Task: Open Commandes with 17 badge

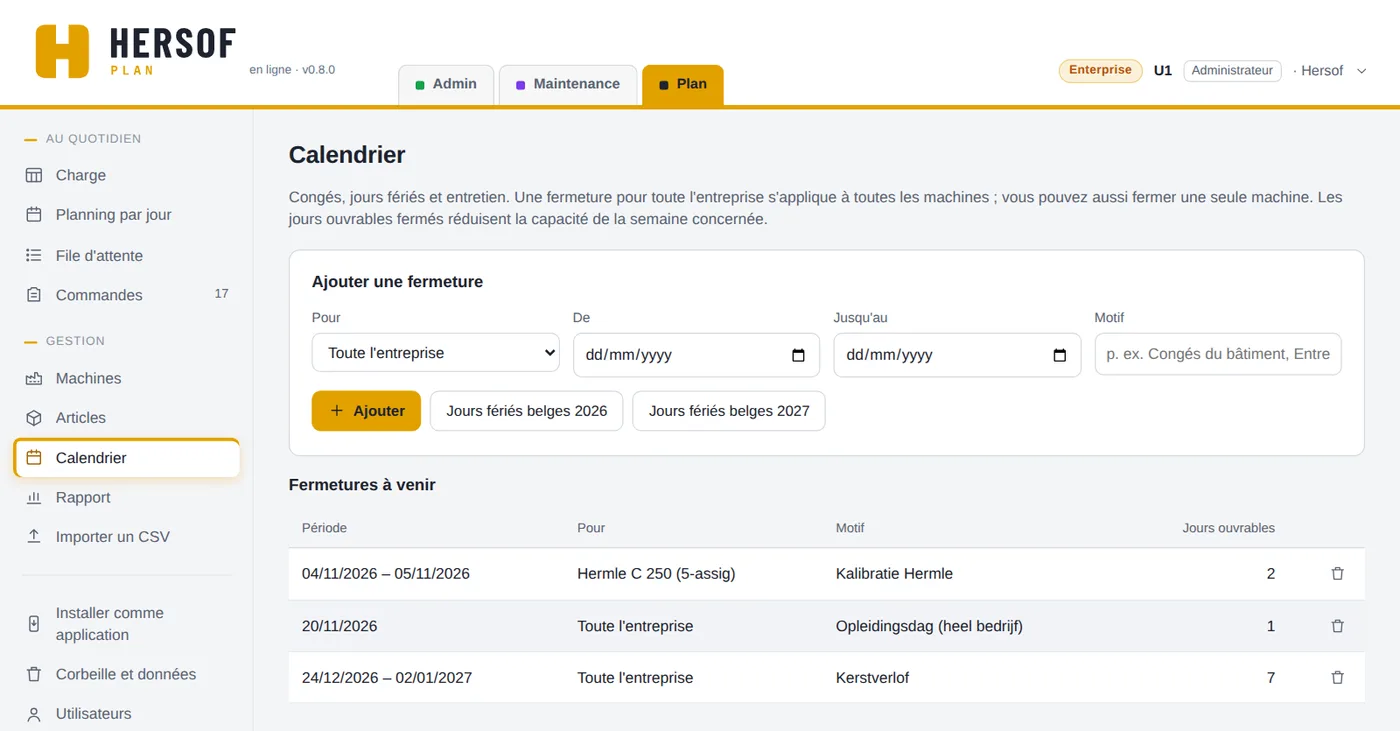Action: pos(127,295)
